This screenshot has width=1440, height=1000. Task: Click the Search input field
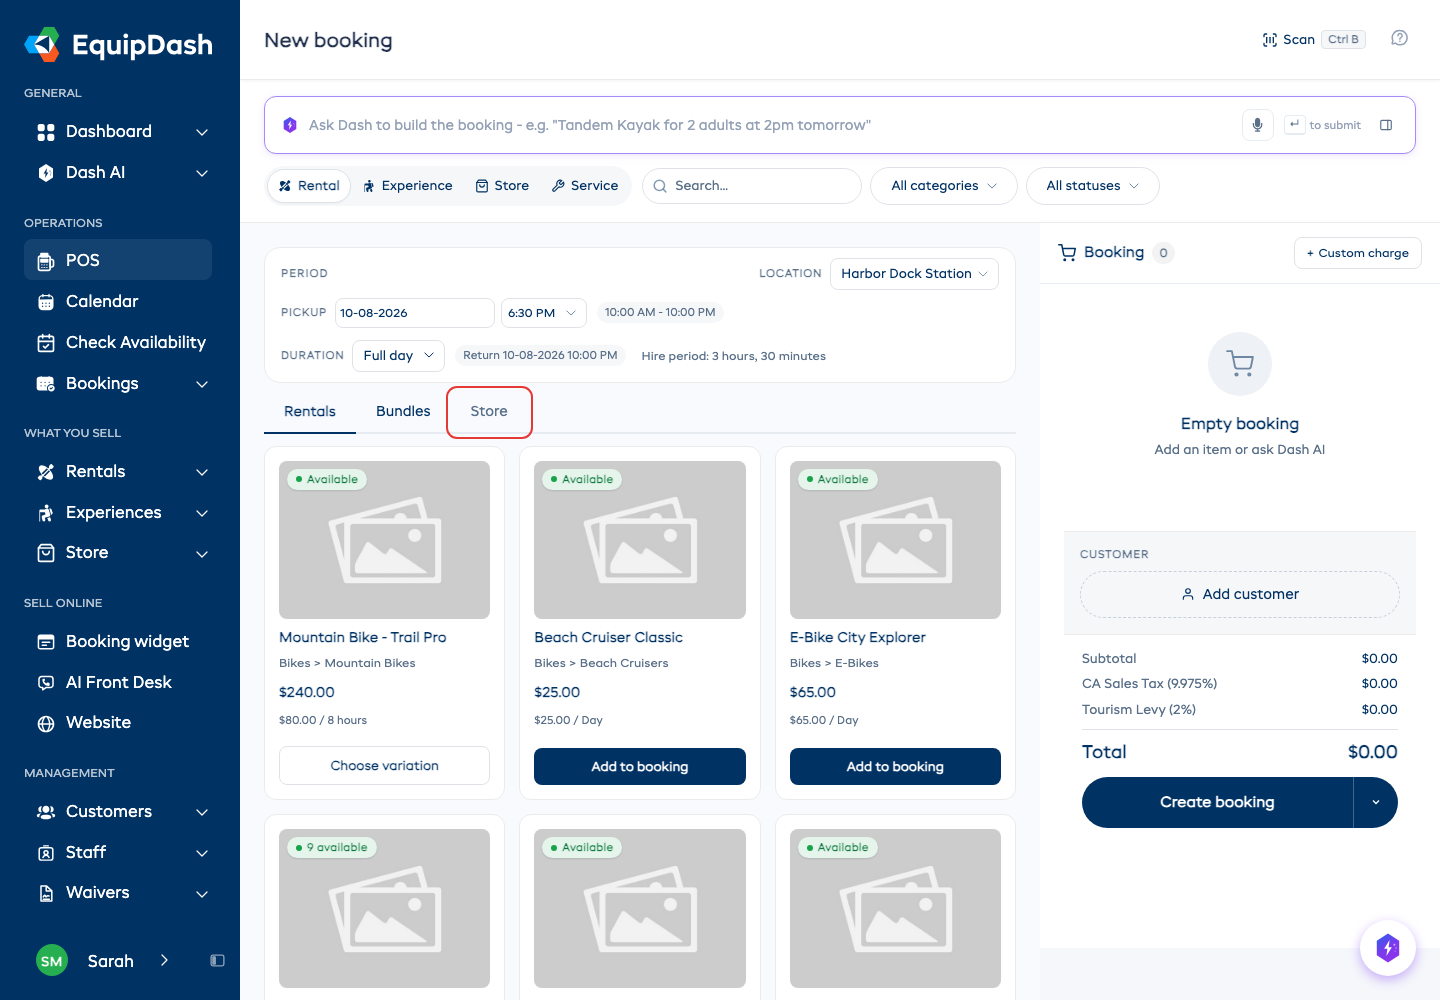click(752, 186)
